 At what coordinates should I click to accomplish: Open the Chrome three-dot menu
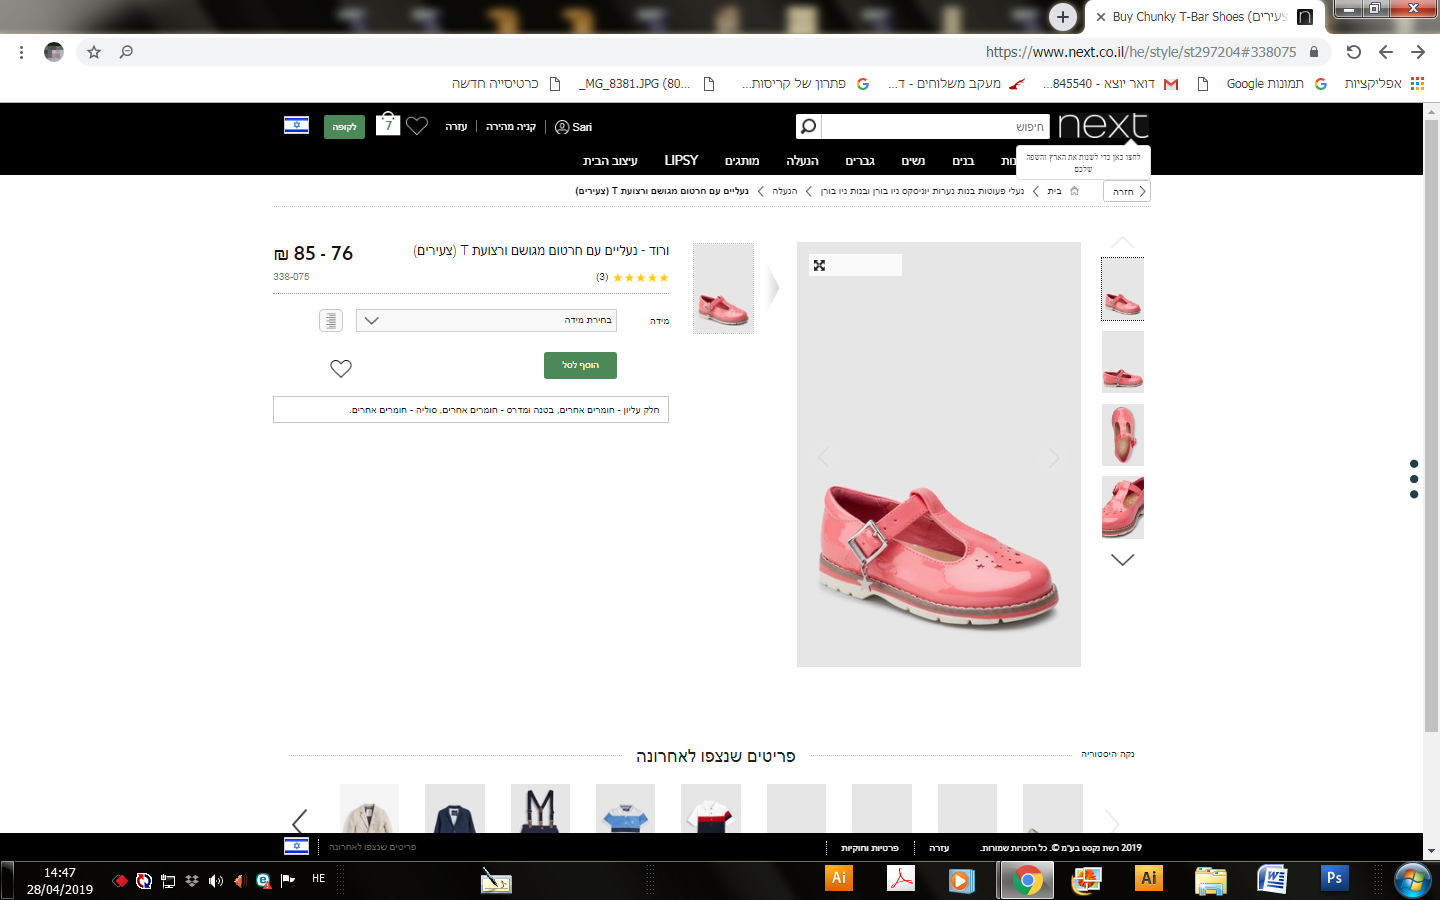point(21,52)
